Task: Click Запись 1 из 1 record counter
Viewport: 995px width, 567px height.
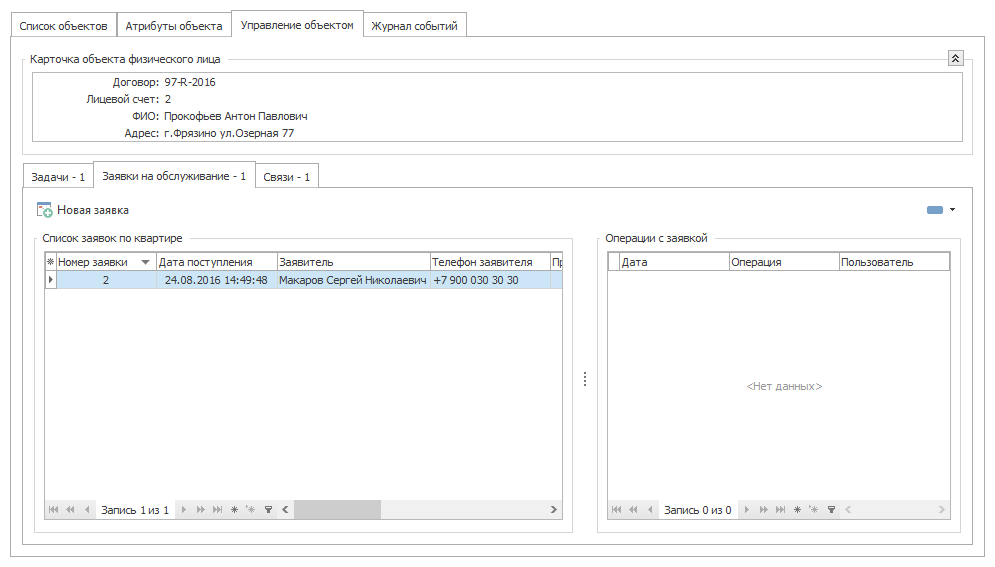Action: click(x=135, y=510)
